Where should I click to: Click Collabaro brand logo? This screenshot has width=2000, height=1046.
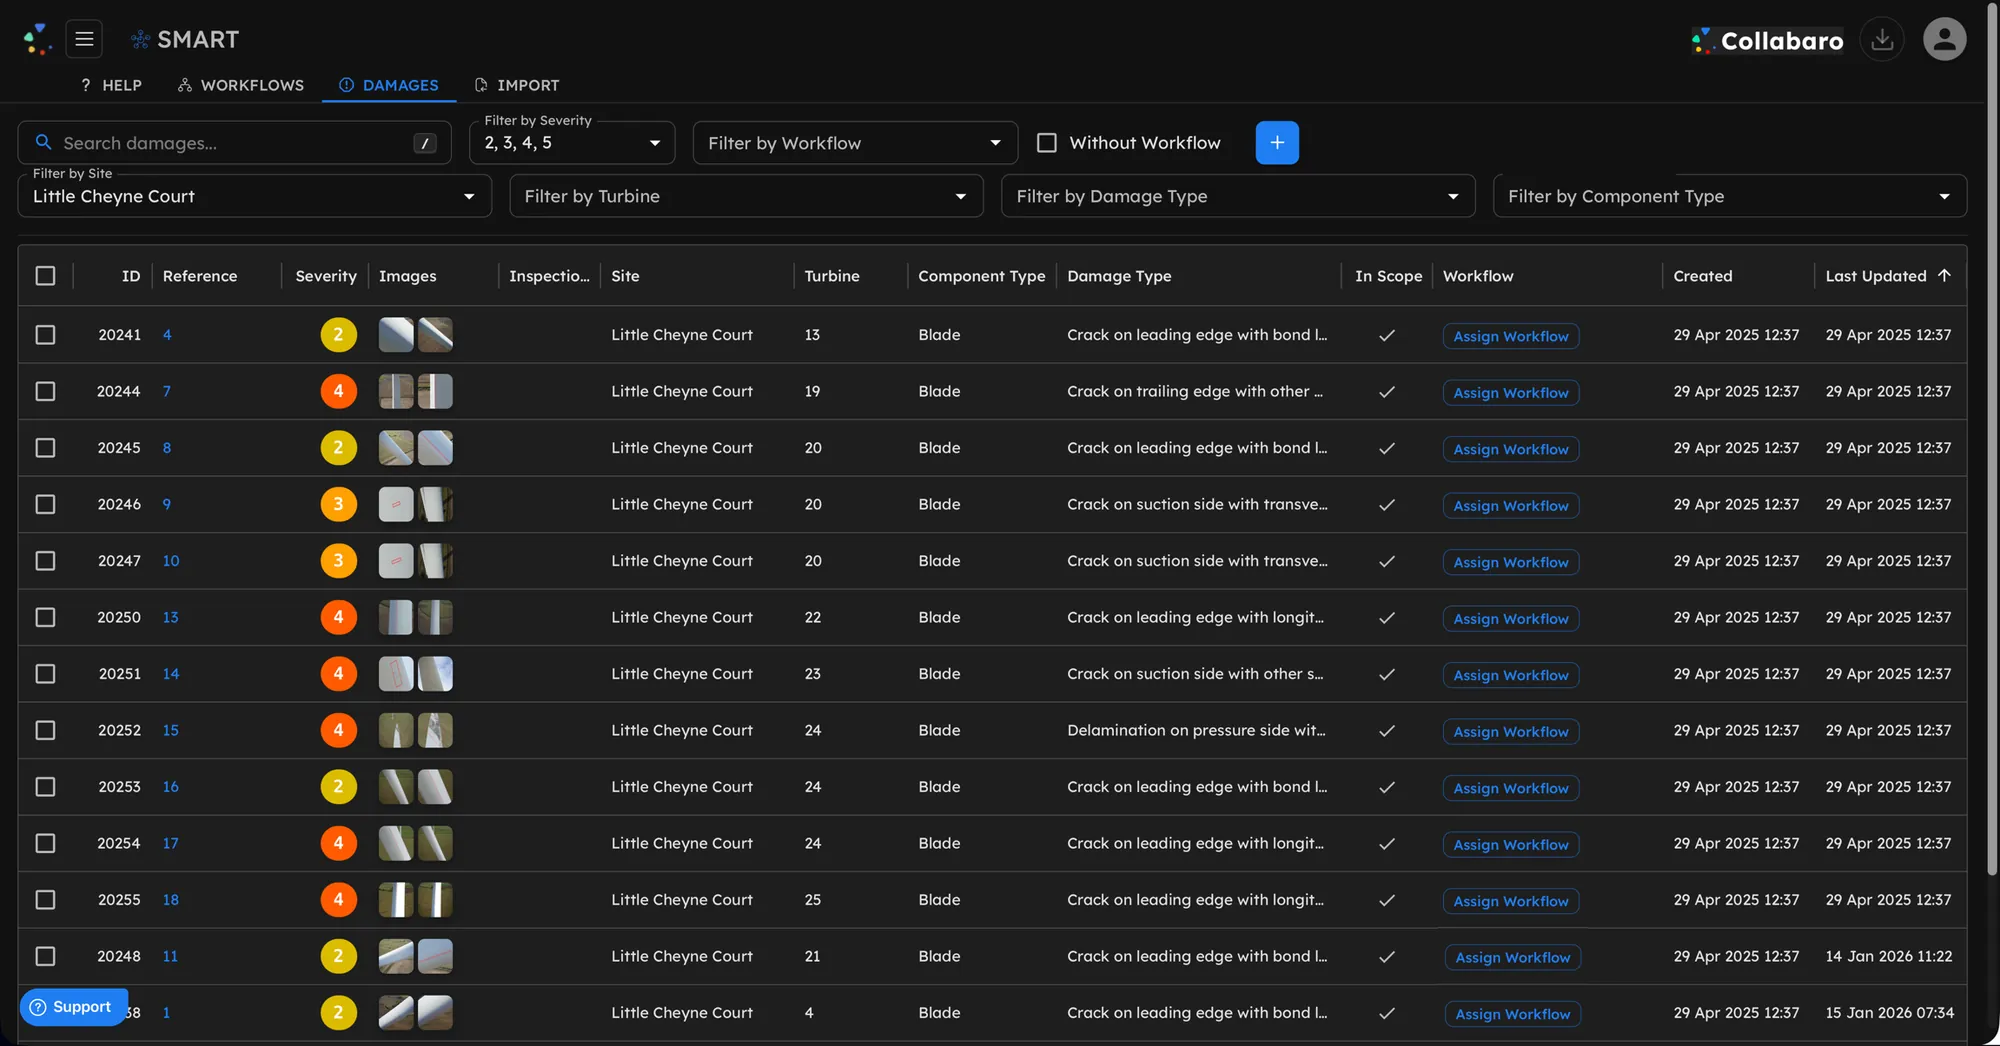[1767, 41]
